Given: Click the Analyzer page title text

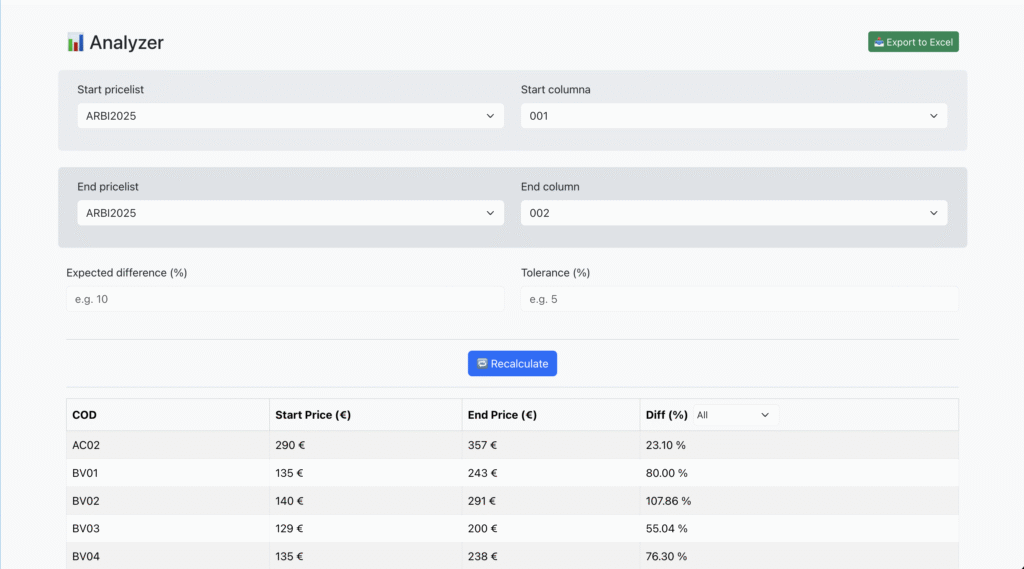Looking at the screenshot, I should pyautogui.click(x=126, y=42).
